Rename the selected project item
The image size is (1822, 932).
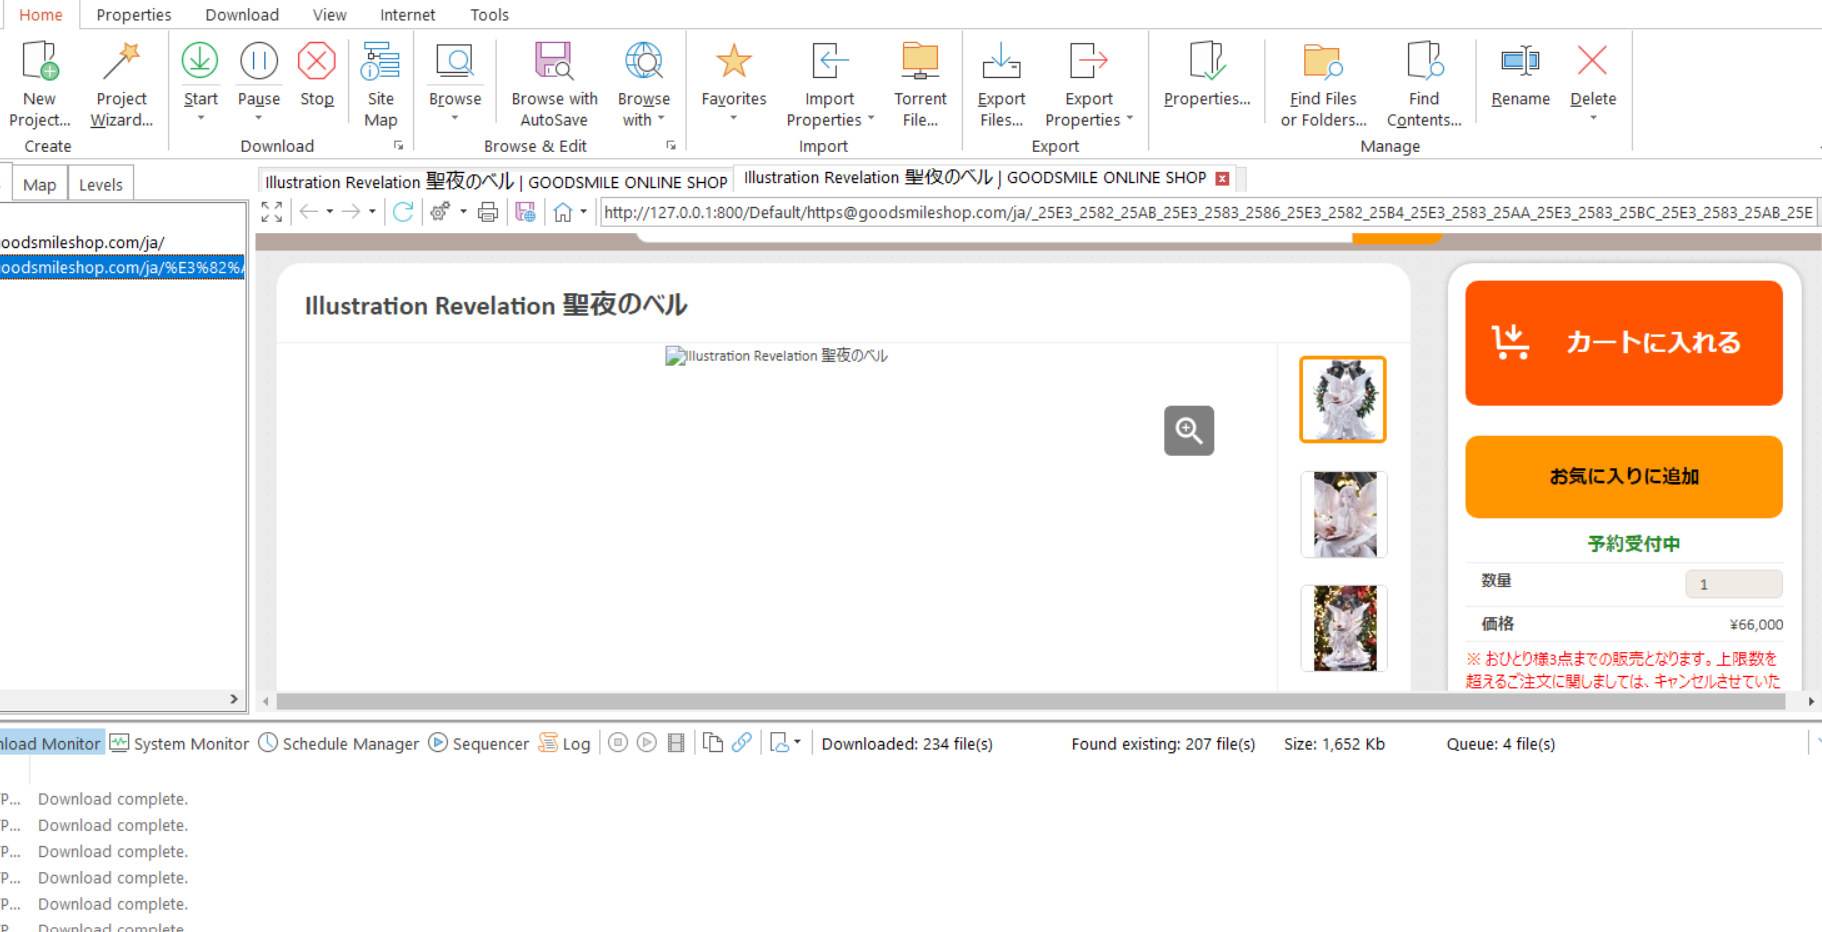coord(1520,74)
